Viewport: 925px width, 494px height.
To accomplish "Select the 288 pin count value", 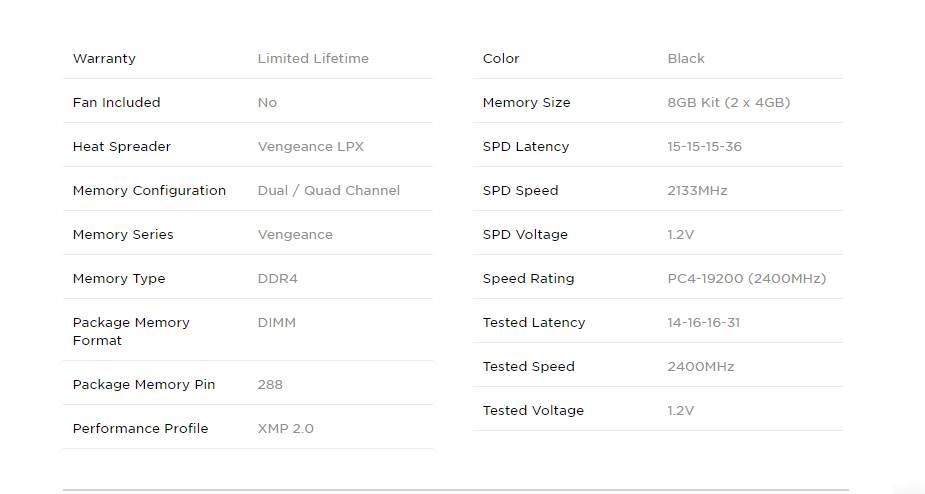I will click(x=270, y=385).
